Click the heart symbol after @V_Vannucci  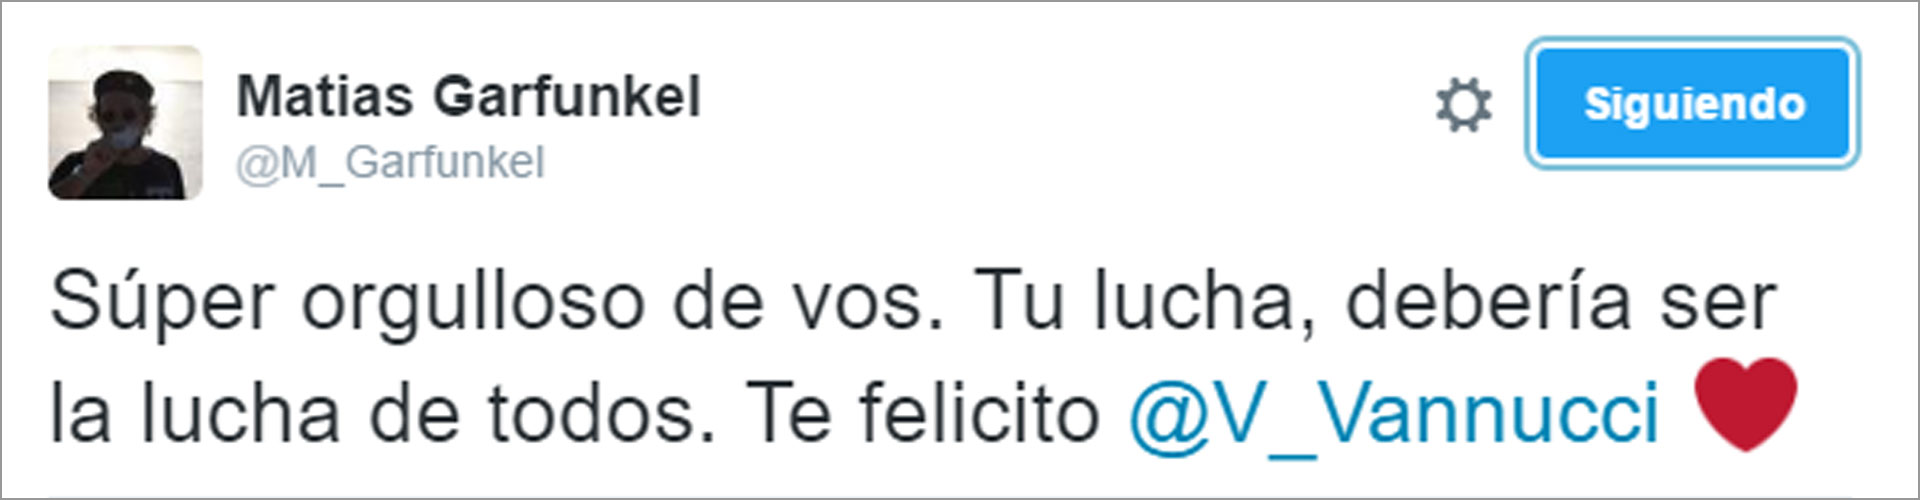(1745, 404)
